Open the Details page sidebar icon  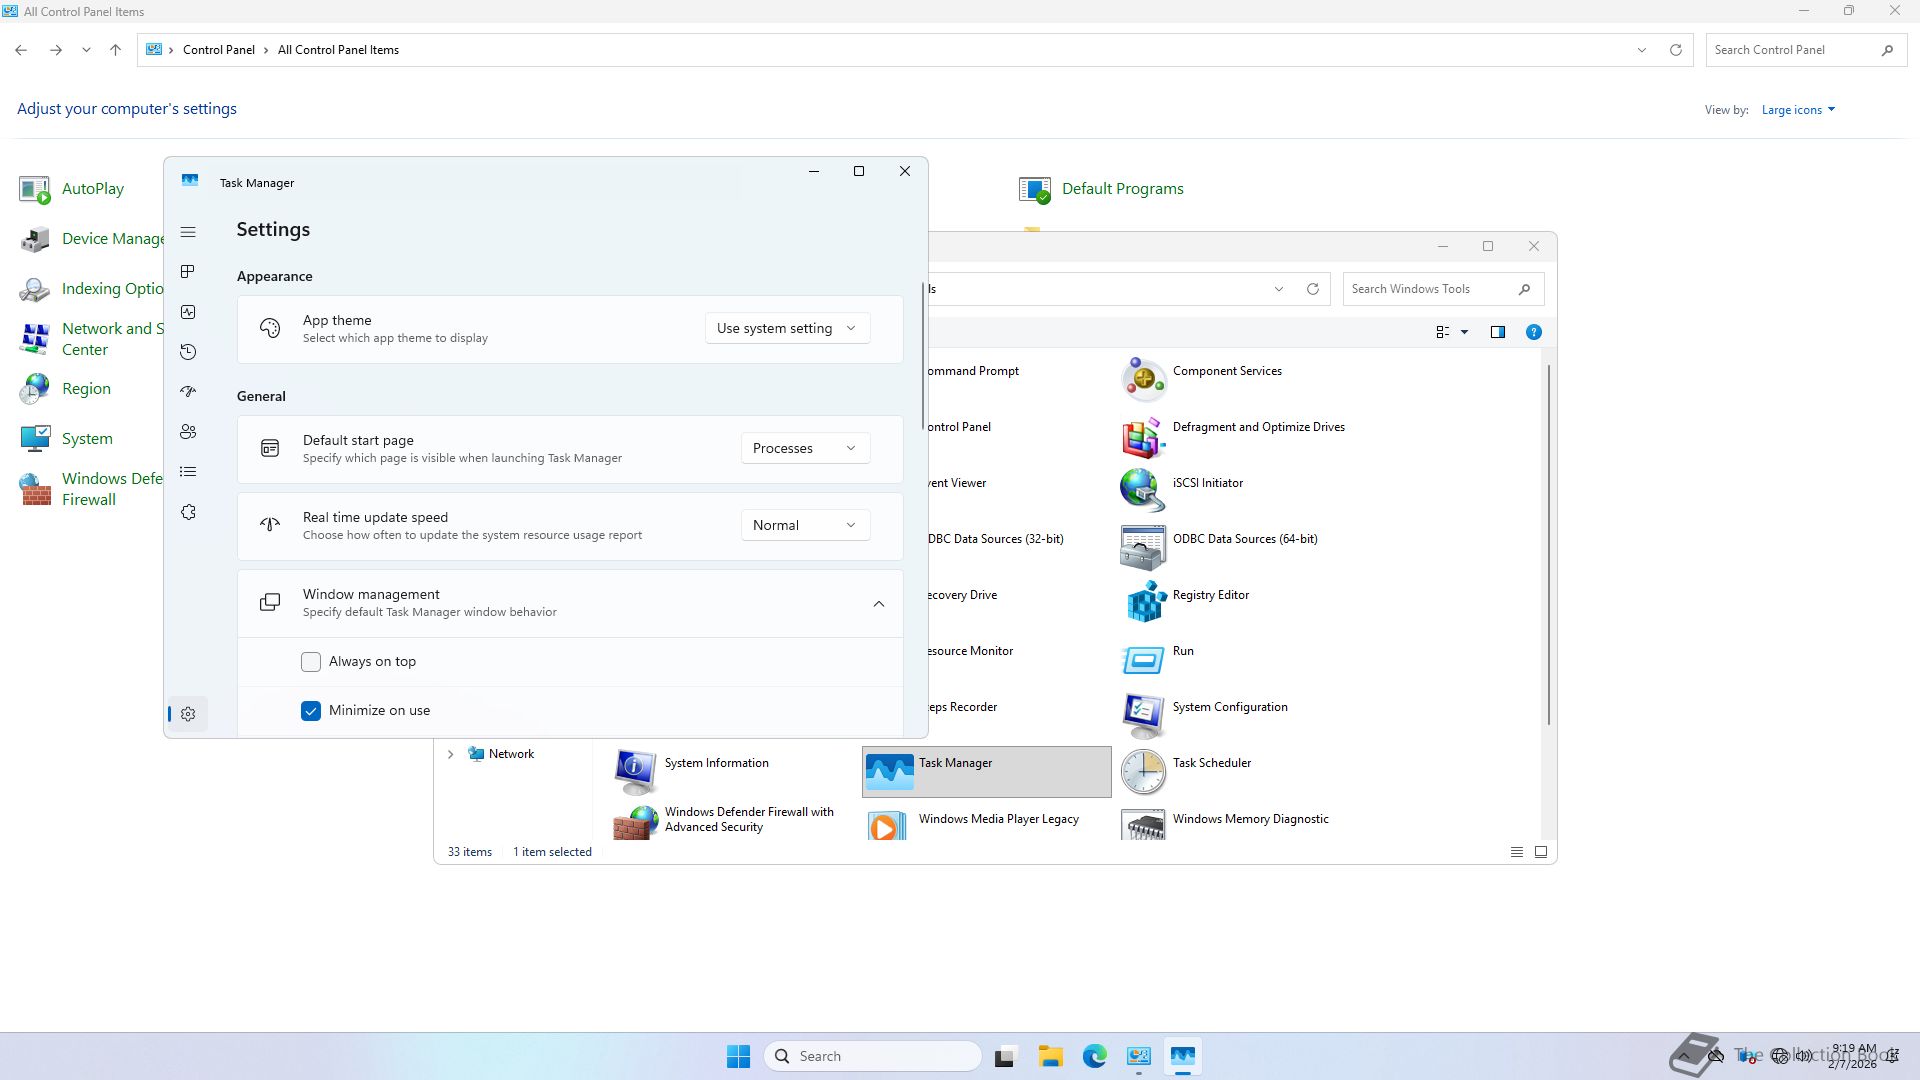point(188,472)
